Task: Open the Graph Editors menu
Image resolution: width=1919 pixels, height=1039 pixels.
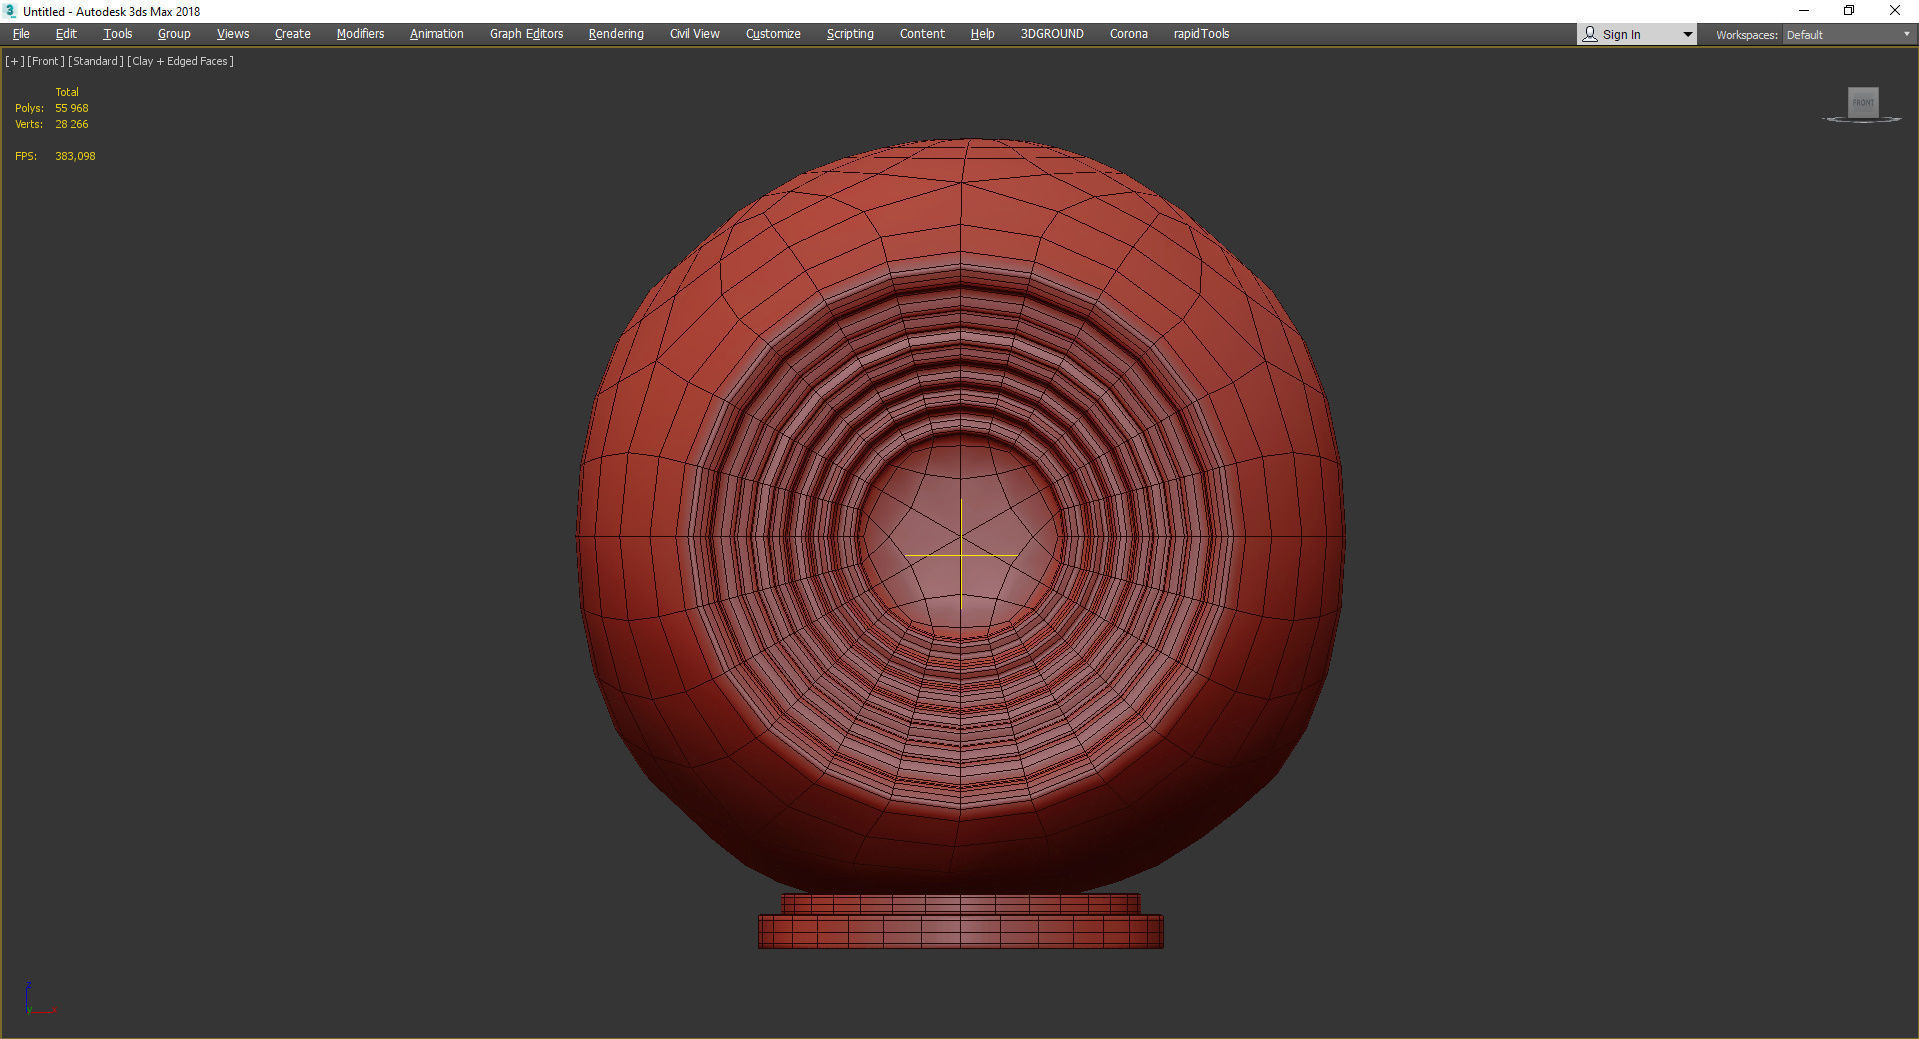Action: point(527,34)
